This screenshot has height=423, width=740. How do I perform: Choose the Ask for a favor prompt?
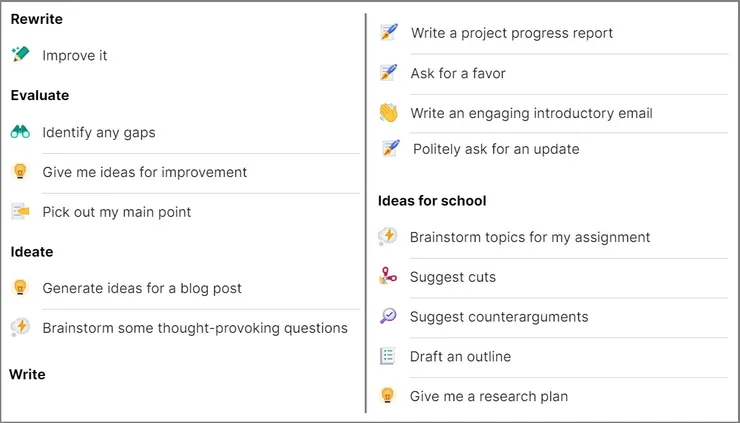pos(458,73)
